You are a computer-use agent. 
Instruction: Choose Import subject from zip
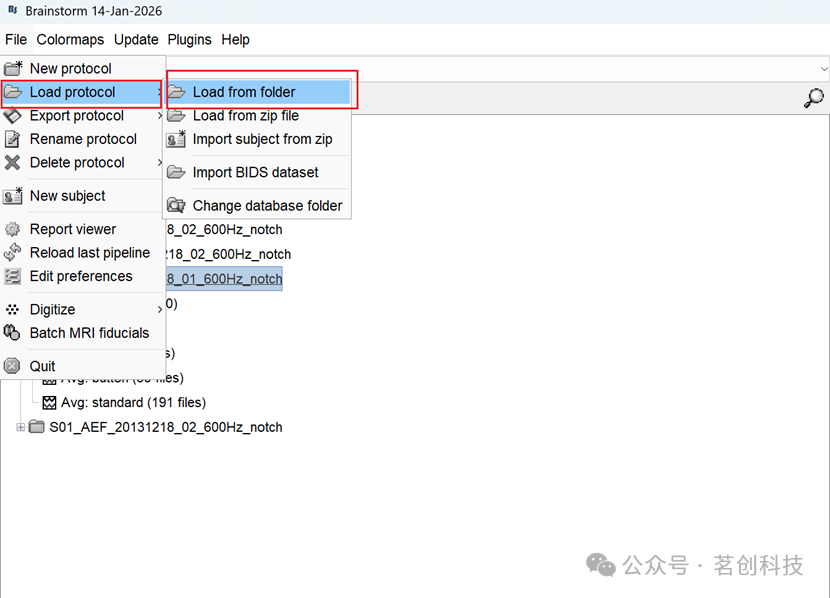259,139
